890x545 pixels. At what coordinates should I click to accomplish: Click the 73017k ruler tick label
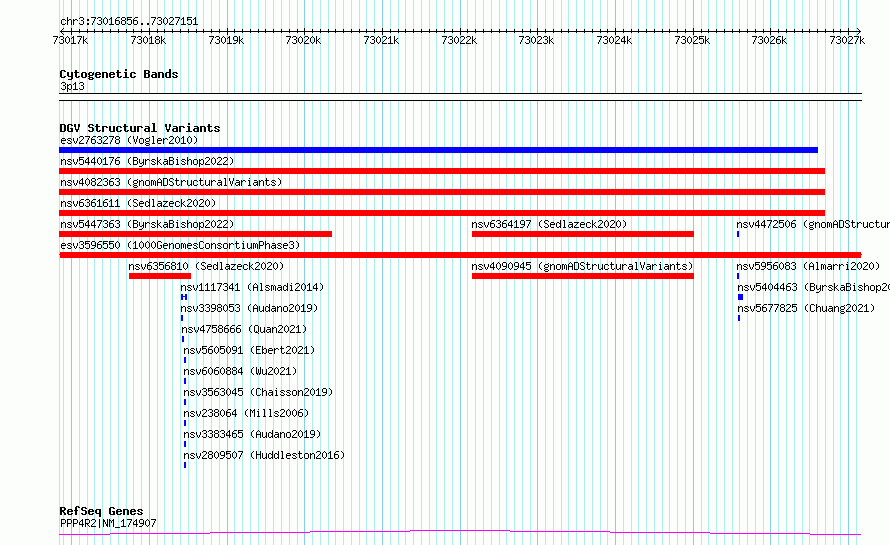(70, 40)
